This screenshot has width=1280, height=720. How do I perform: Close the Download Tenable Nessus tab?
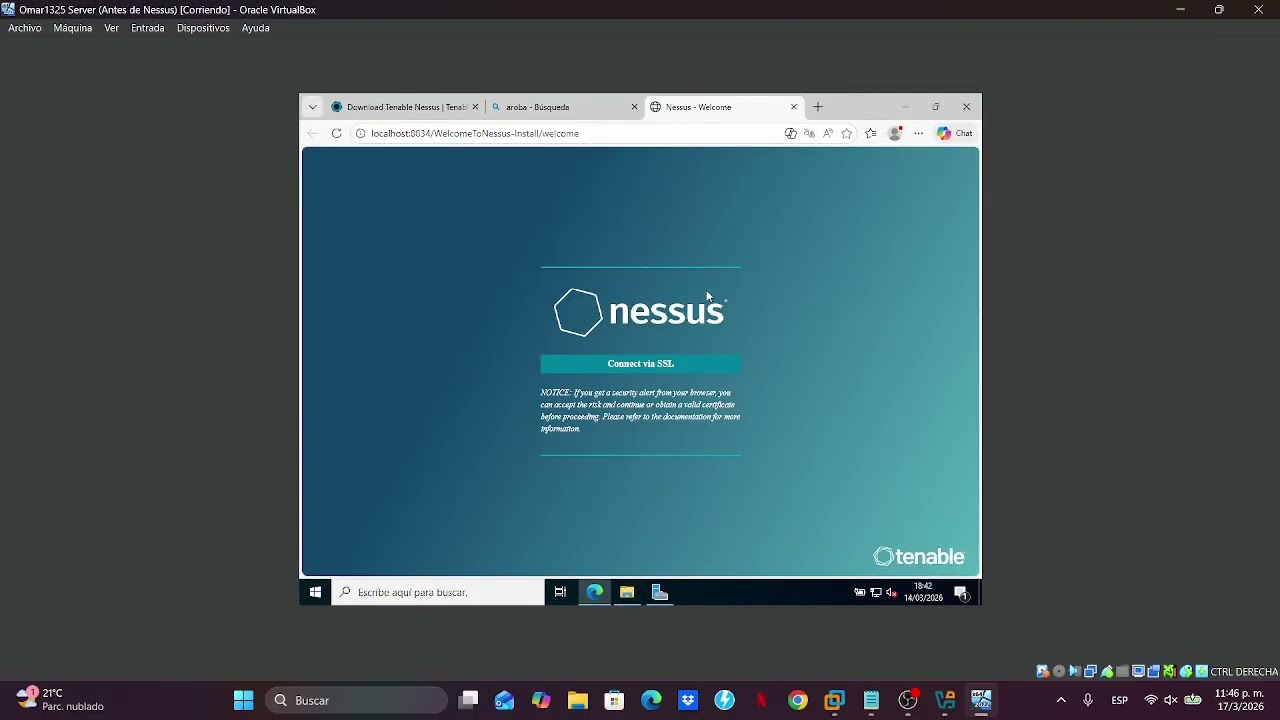point(475,107)
